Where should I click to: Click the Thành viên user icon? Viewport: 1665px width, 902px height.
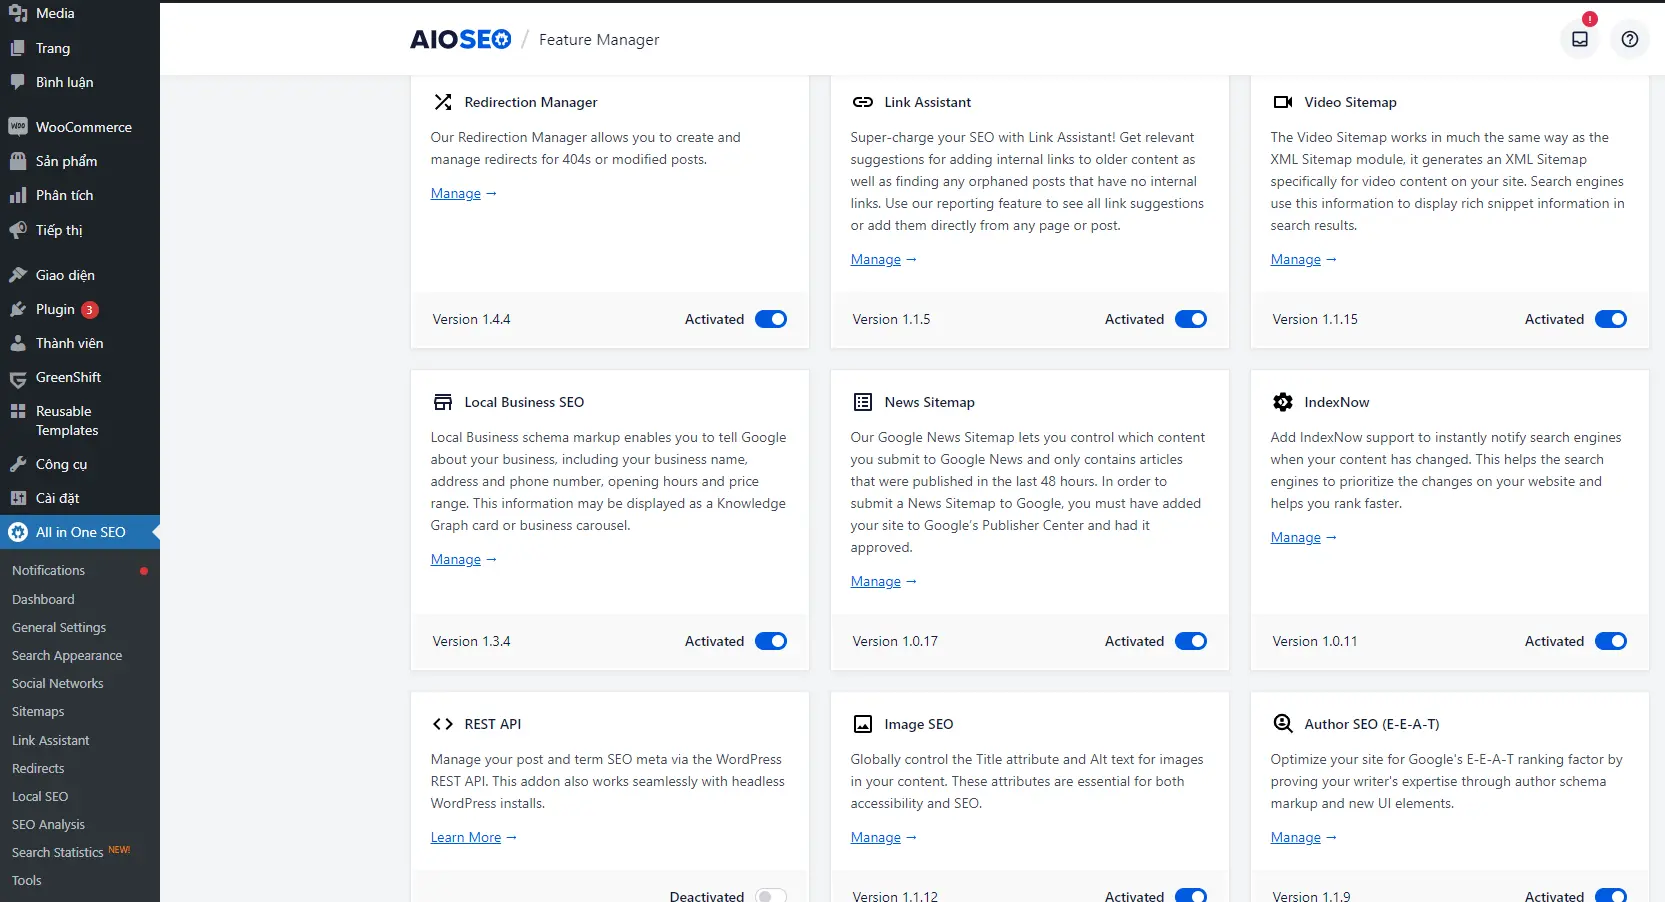coord(18,343)
